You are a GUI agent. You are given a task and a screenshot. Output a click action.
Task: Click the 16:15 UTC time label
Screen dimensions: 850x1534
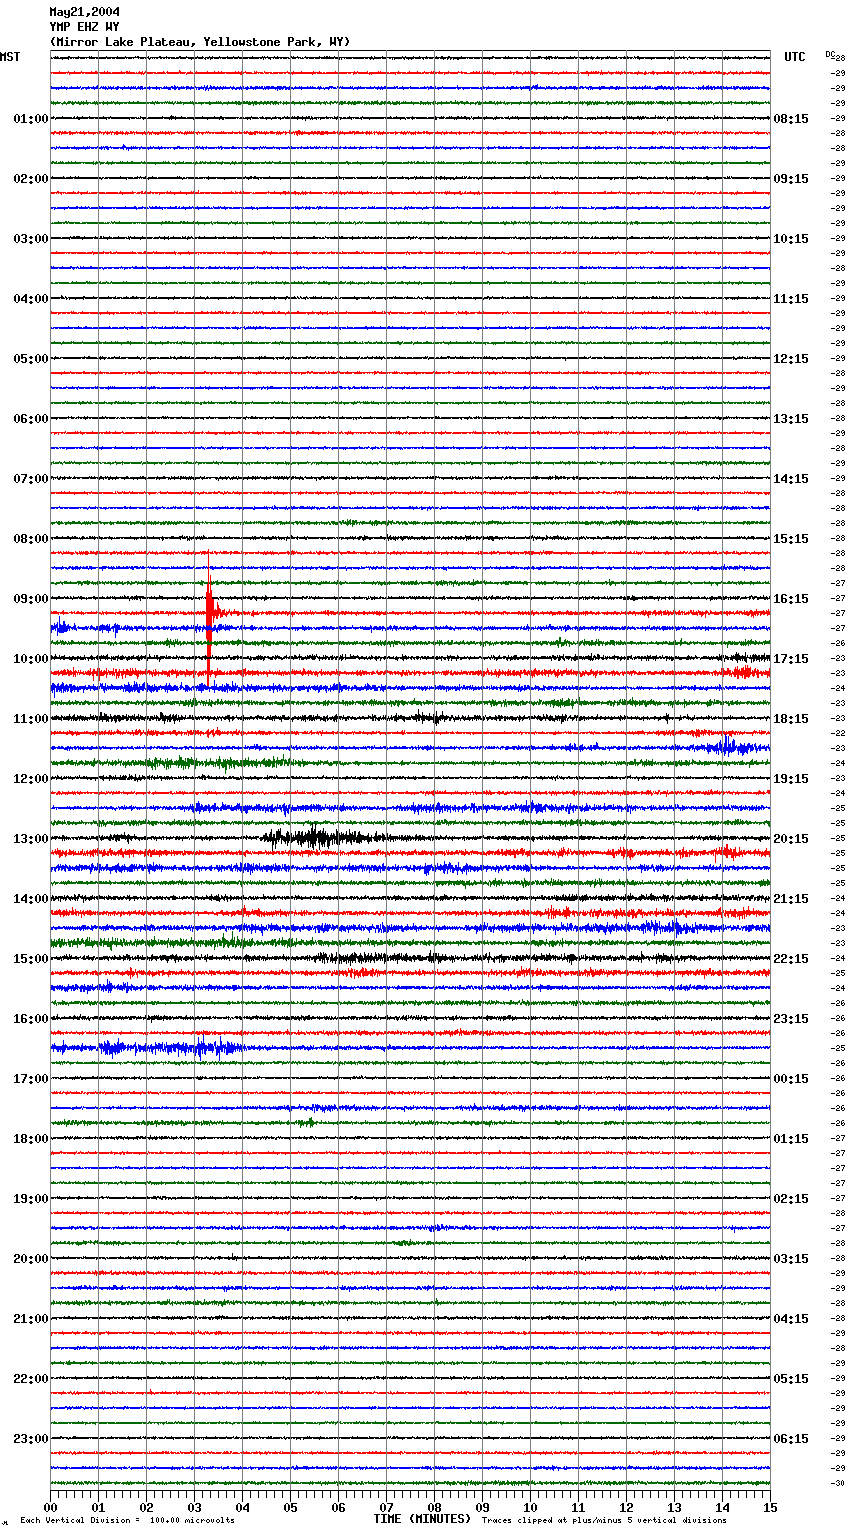791,599
